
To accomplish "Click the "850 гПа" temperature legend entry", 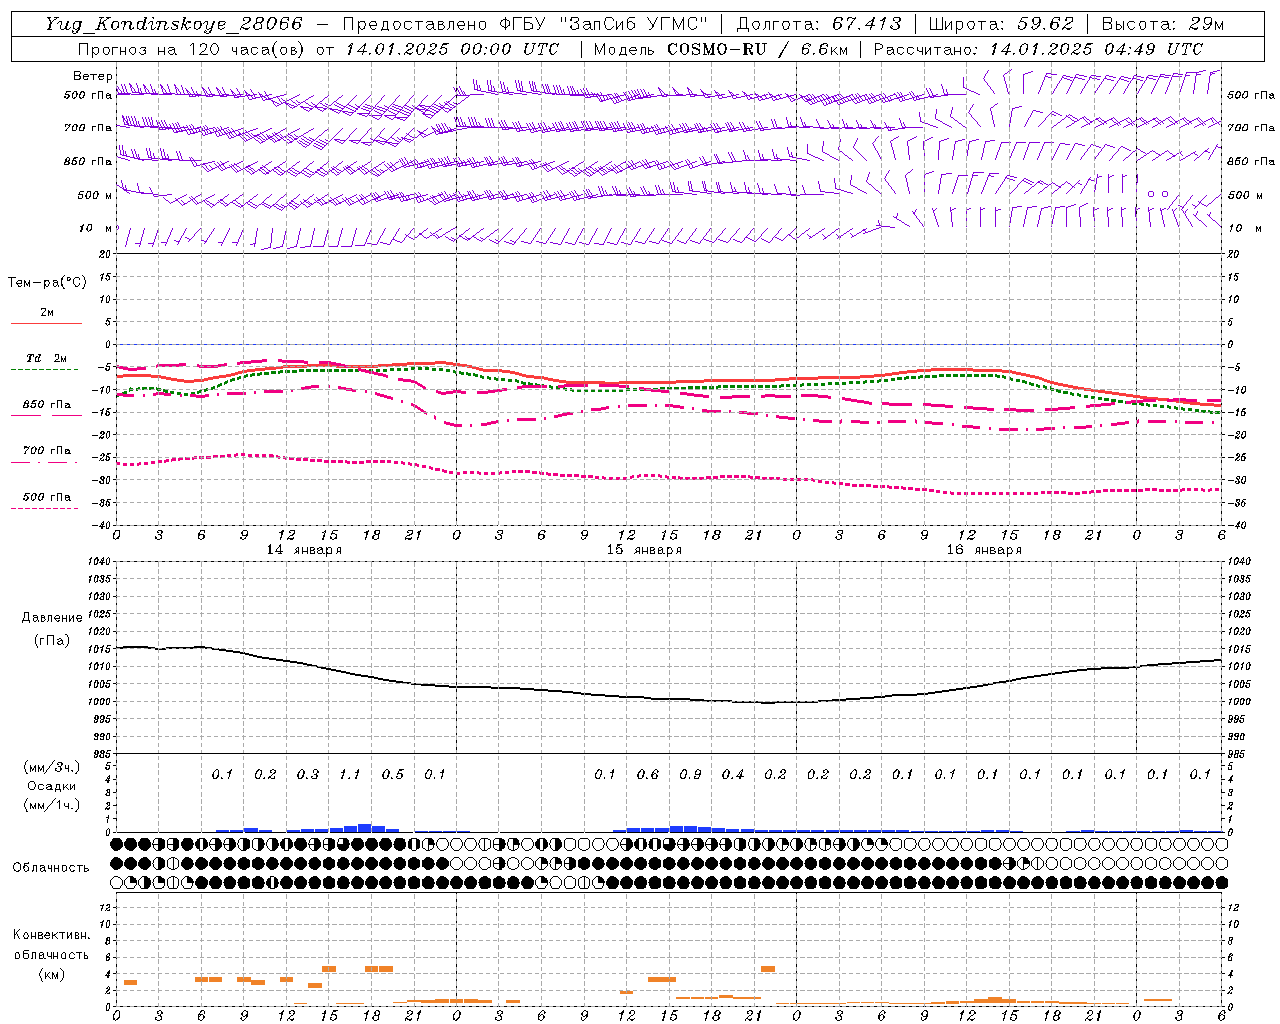I will point(47,405).
